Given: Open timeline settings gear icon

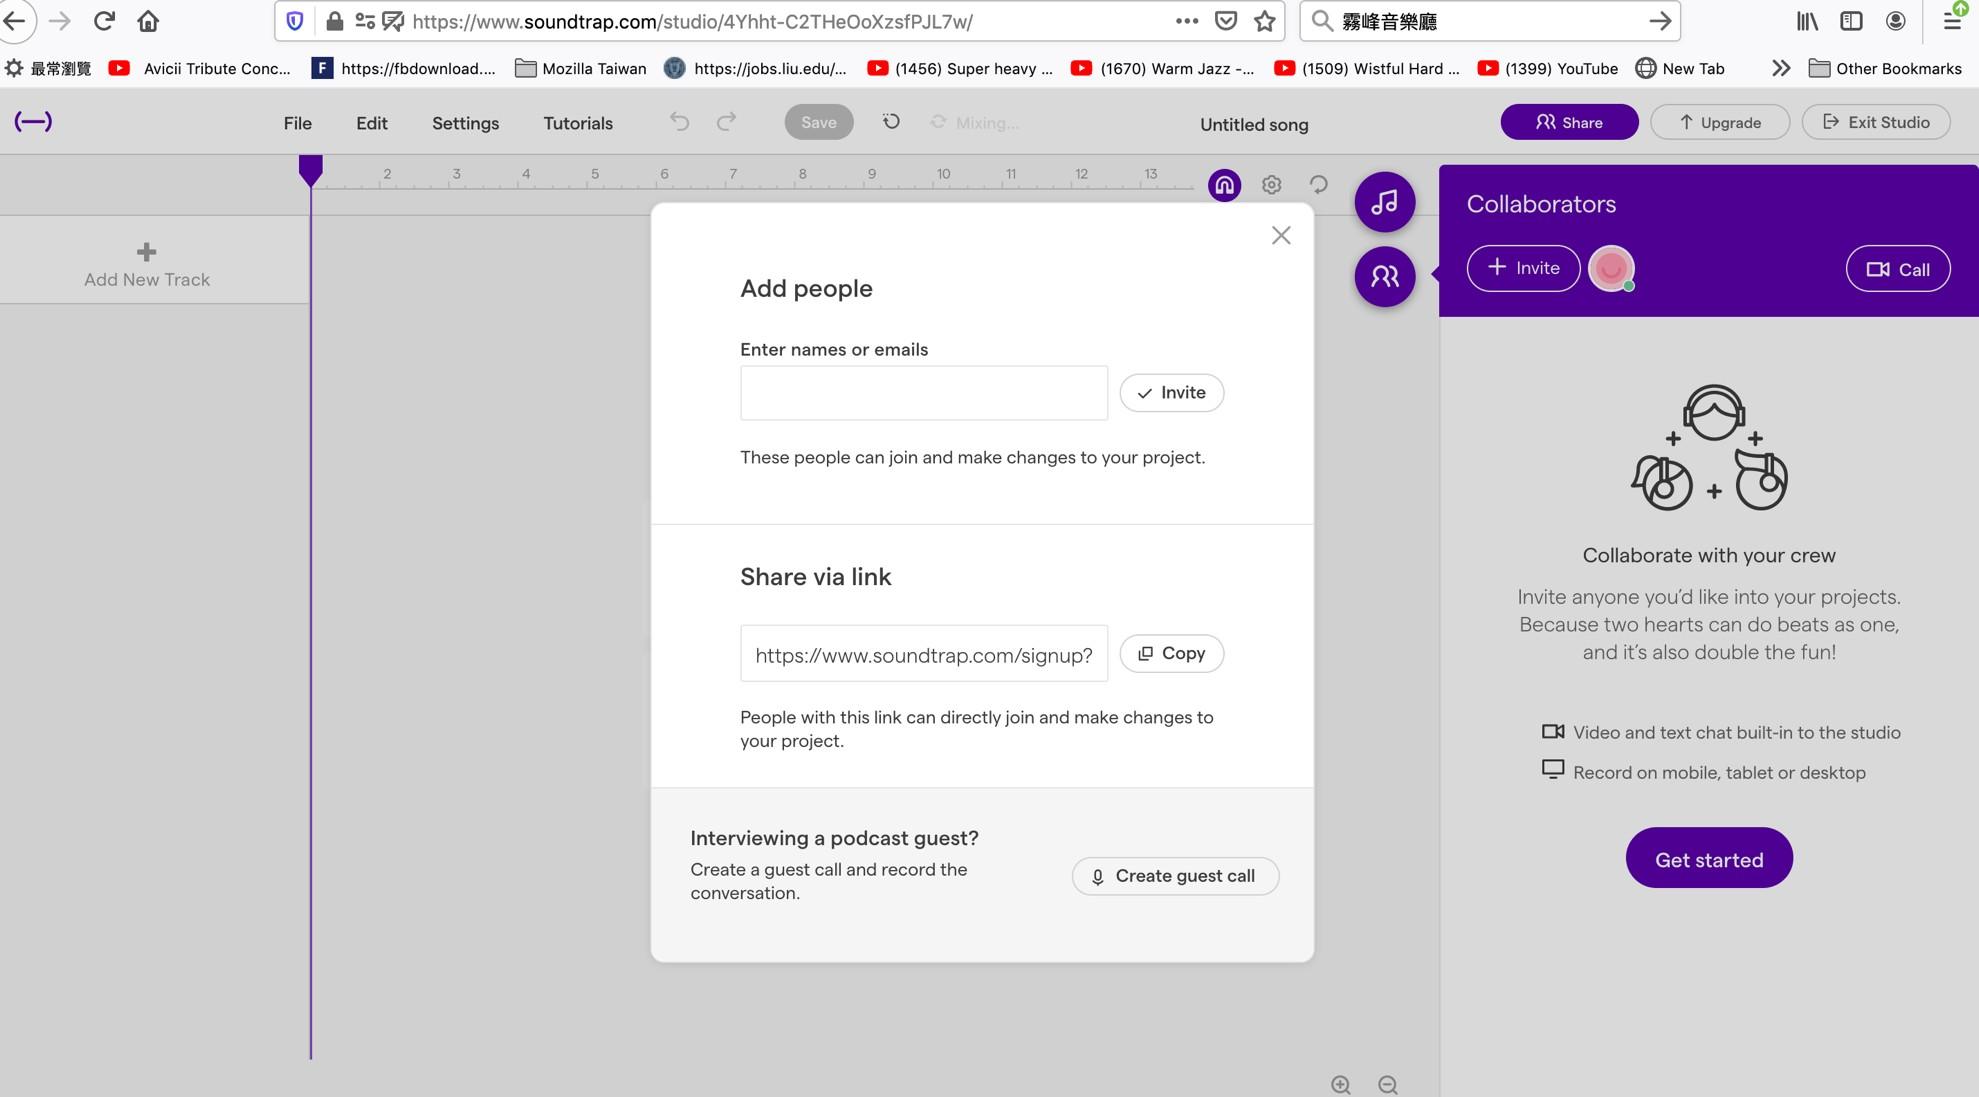Looking at the screenshot, I should (x=1271, y=185).
